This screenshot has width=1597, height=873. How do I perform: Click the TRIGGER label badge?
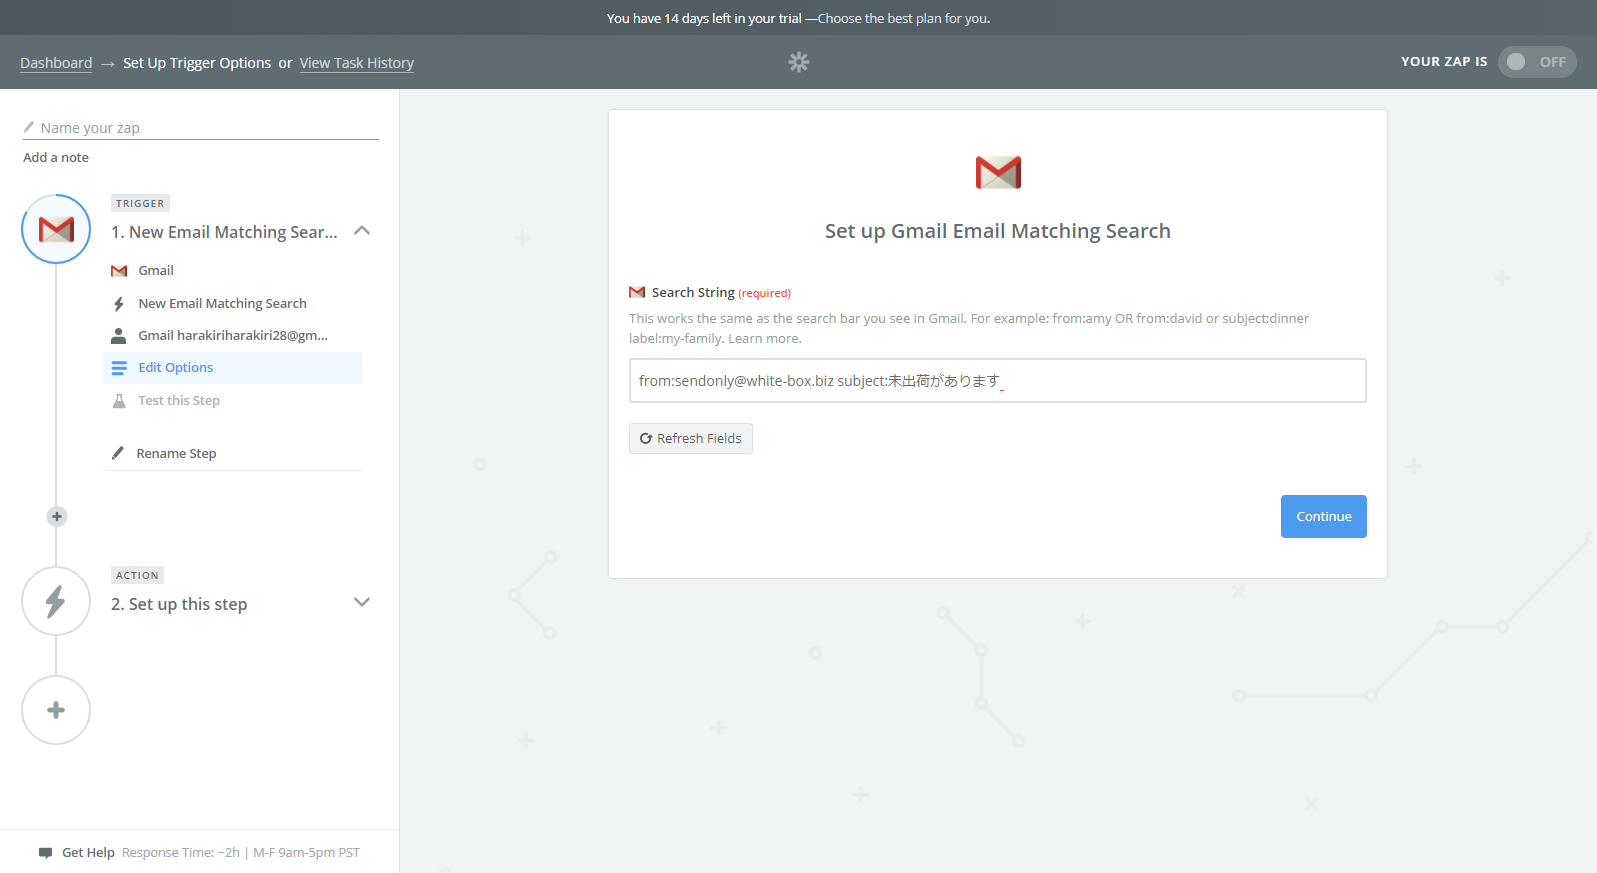[x=140, y=203]
